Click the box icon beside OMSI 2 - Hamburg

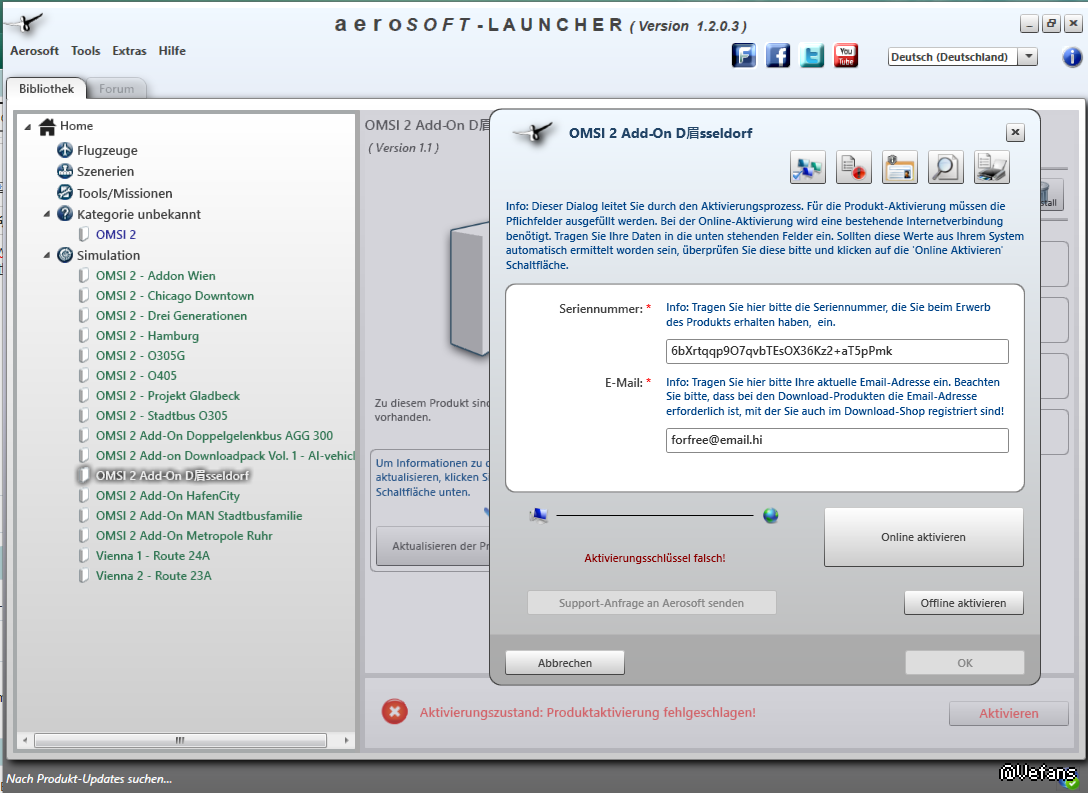83,336
